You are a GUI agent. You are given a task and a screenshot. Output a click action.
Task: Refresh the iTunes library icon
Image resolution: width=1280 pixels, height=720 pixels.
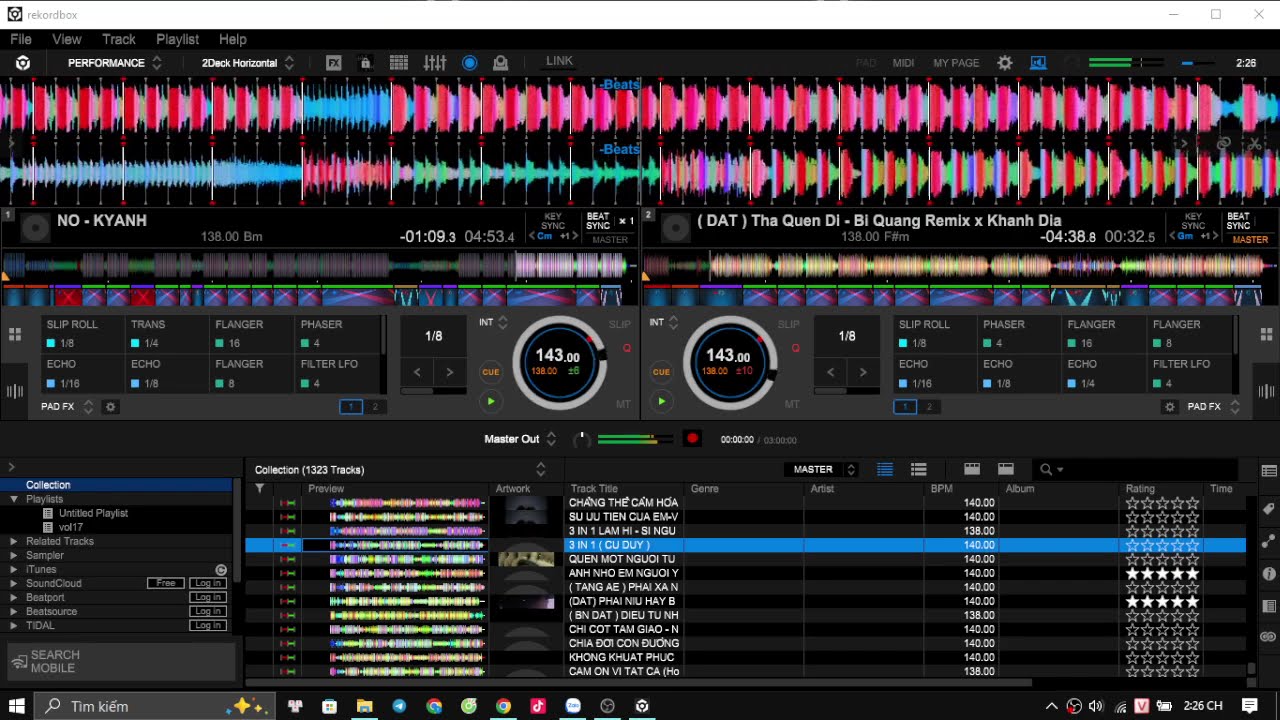[x=221, y=570]
